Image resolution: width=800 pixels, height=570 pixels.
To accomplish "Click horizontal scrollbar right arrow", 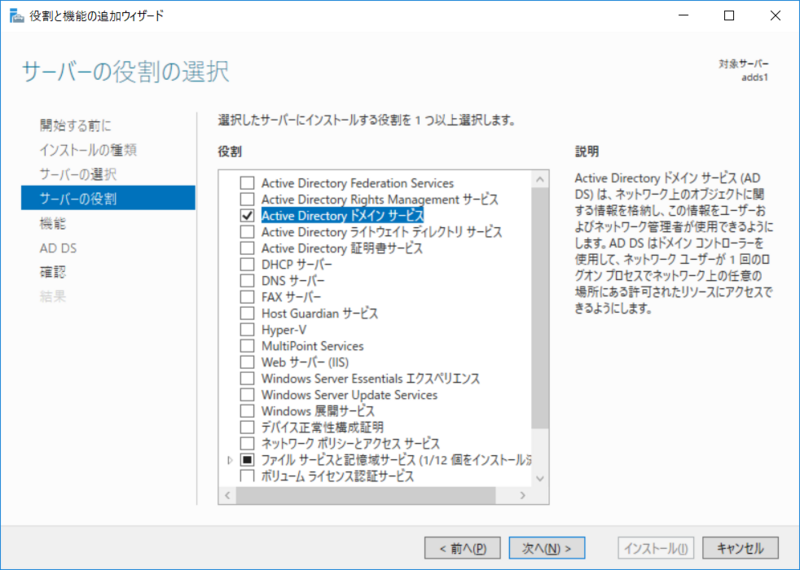I will [522, 495].
